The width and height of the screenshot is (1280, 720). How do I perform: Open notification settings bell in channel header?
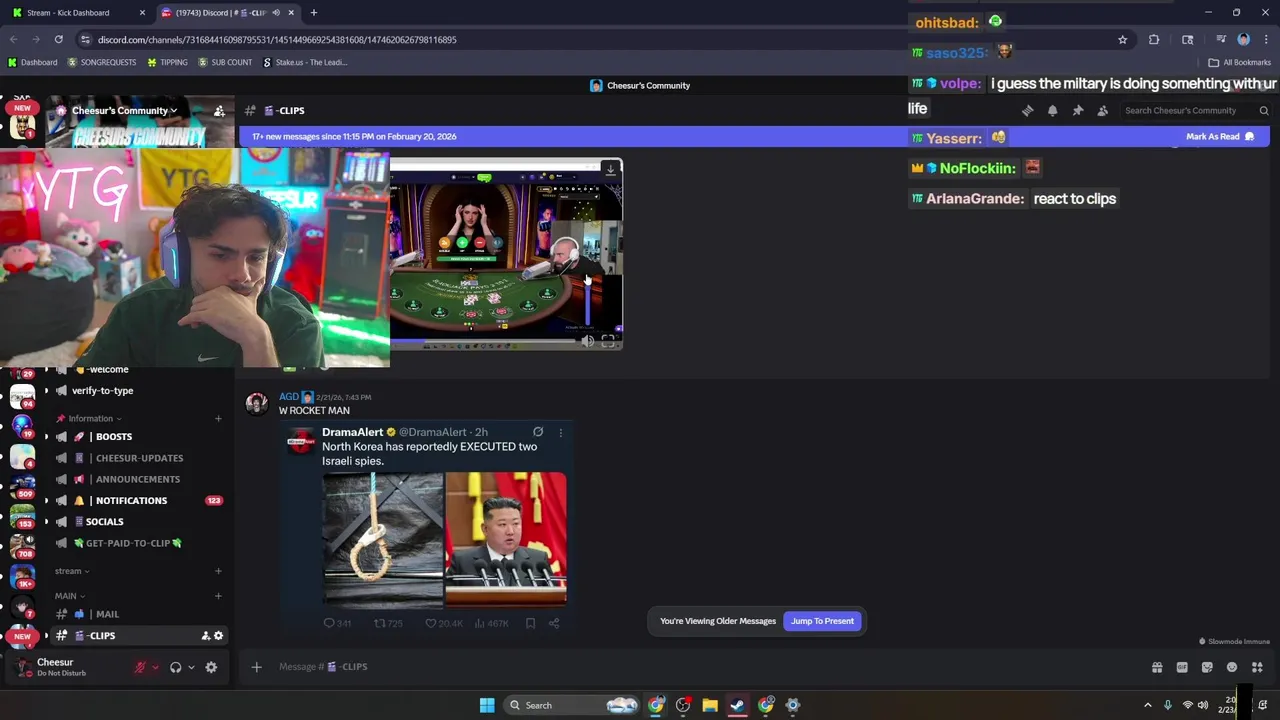[x=1052, y=111]
